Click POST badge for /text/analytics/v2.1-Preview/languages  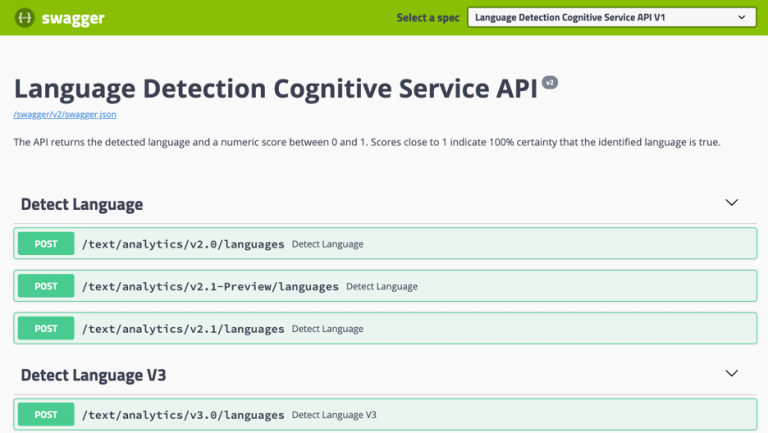46,286
